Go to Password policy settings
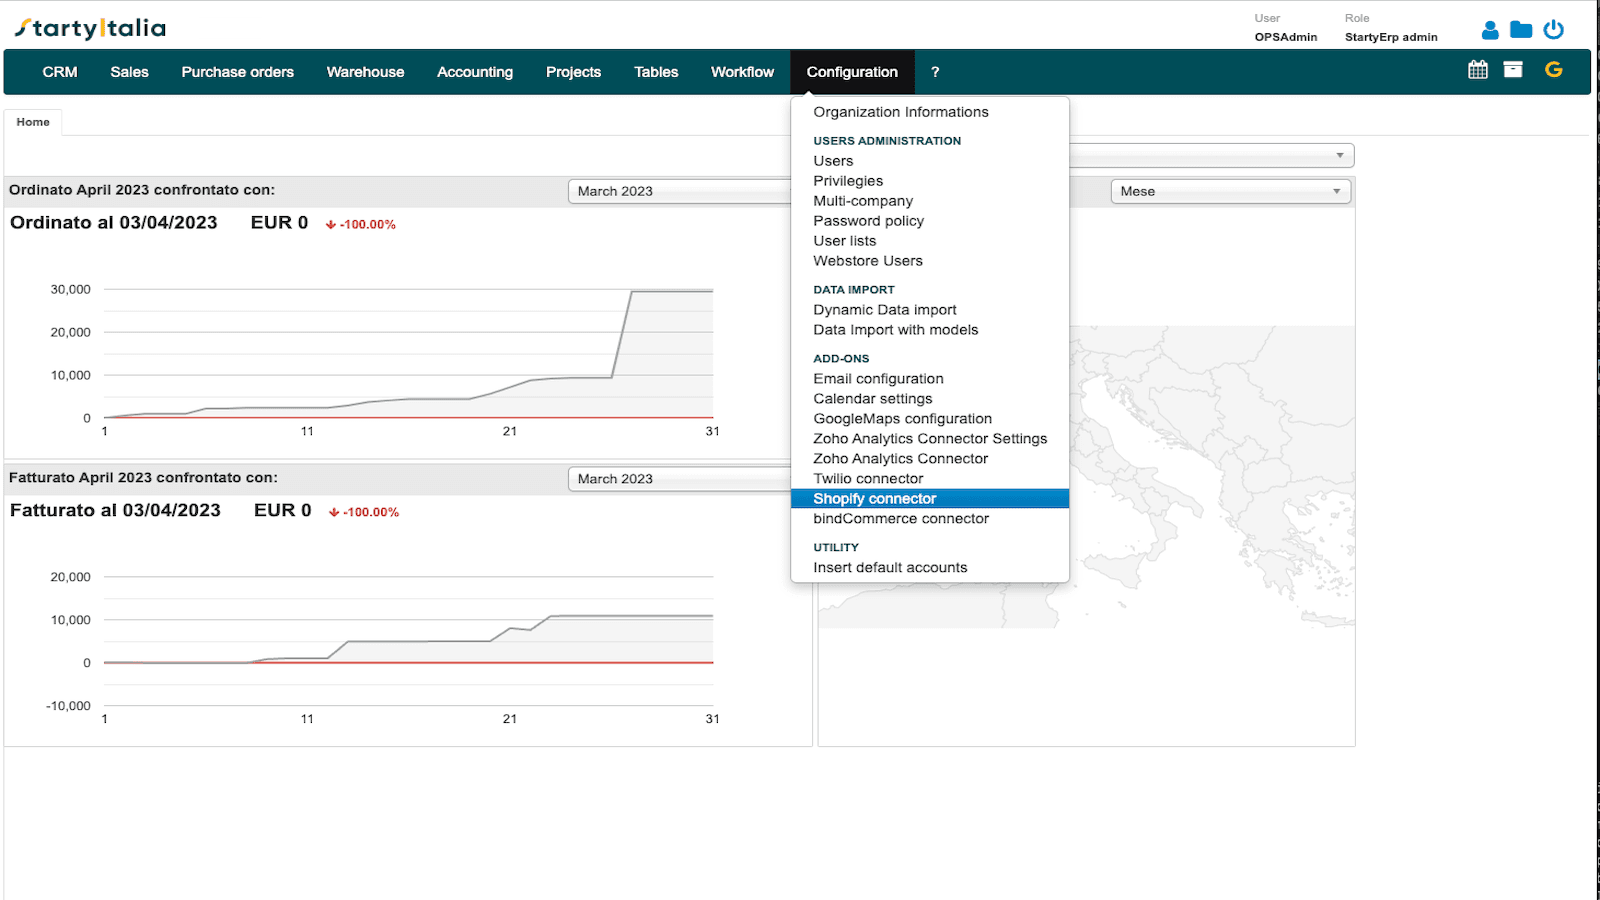The width and height of the screenshot is (1600, 900). coord(868,221)
